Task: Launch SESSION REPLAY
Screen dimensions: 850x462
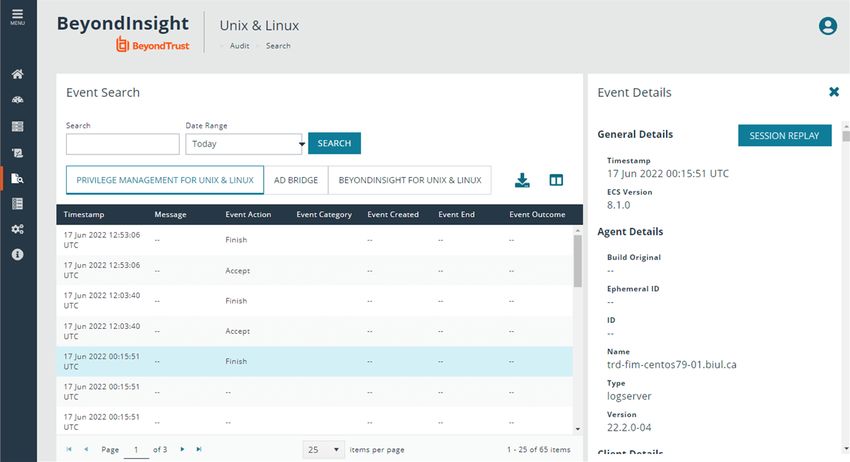Action: (x=784, y=136)
